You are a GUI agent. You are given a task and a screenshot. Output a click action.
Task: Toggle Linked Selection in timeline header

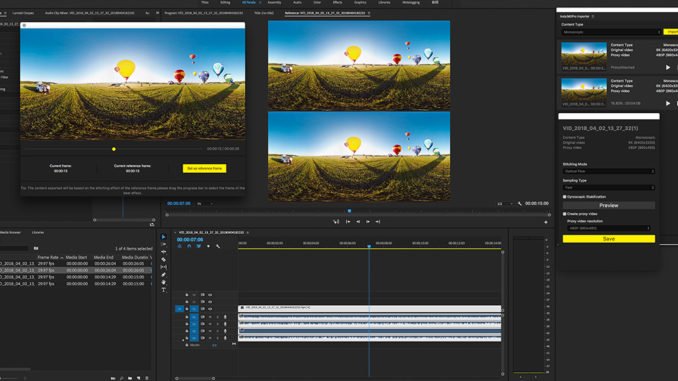pos(198,246)
